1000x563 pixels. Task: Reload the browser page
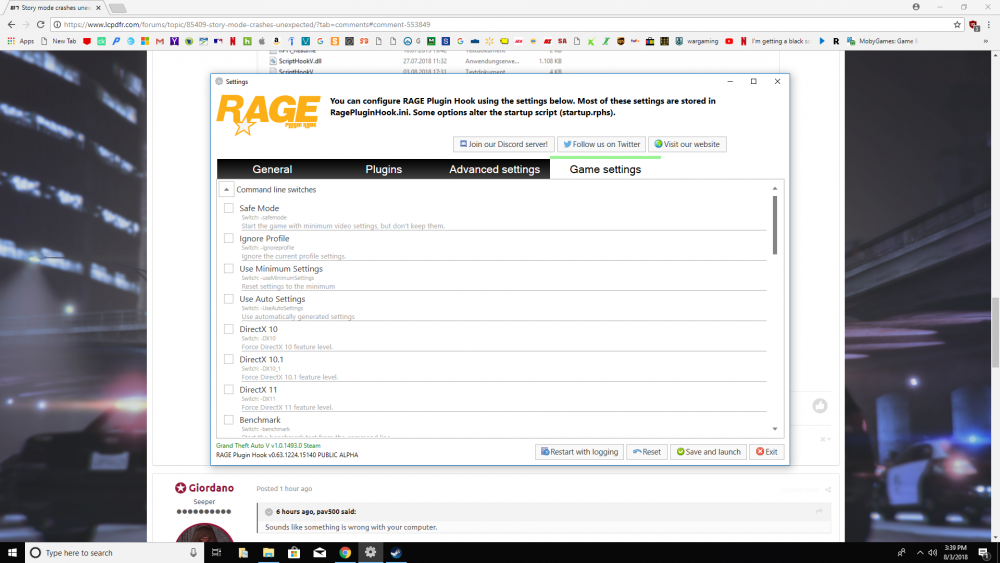click(x=40, y=24)
